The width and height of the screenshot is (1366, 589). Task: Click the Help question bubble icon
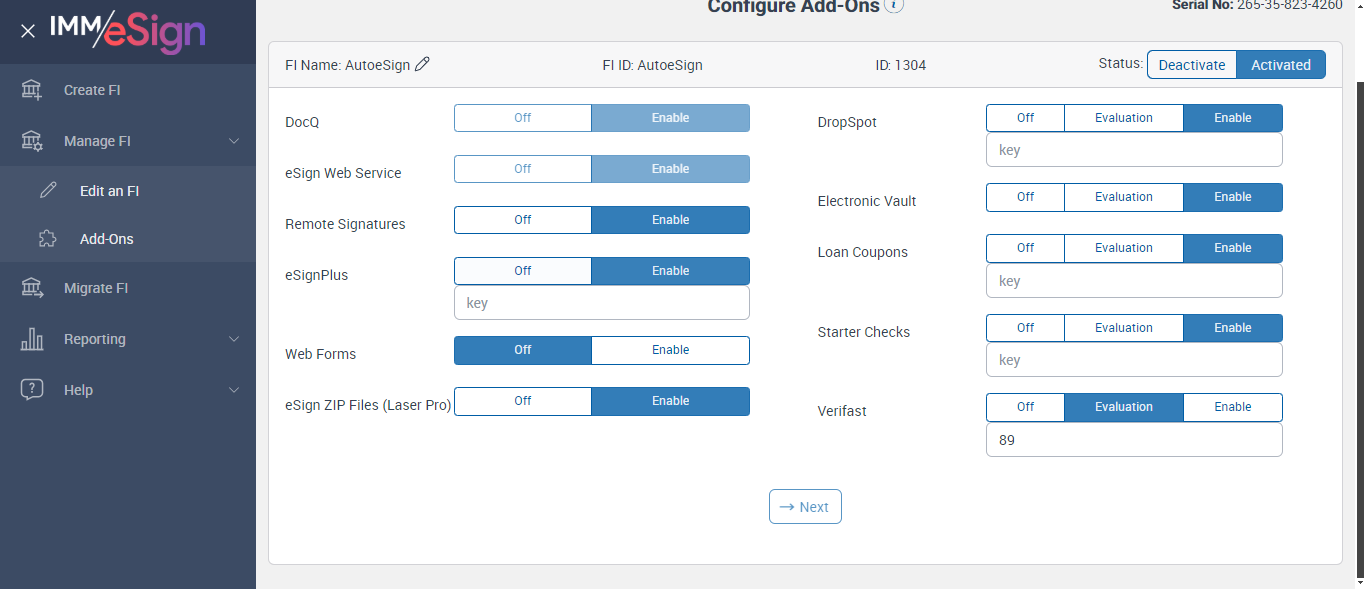32,390
